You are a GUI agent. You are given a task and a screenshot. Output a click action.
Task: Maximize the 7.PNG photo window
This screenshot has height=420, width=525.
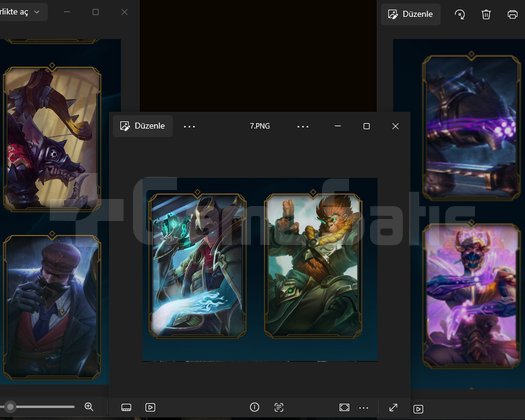point(366,126)
